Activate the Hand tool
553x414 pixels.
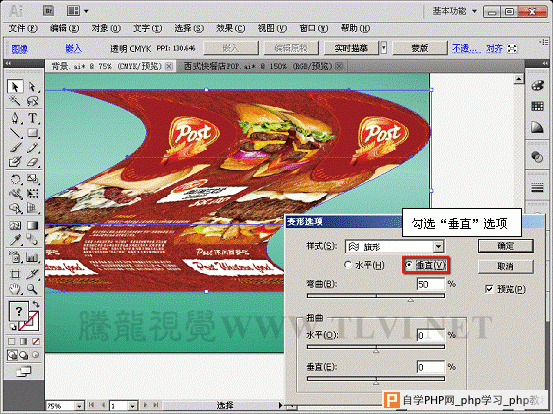pyautogui.click(x=15, y=290)
